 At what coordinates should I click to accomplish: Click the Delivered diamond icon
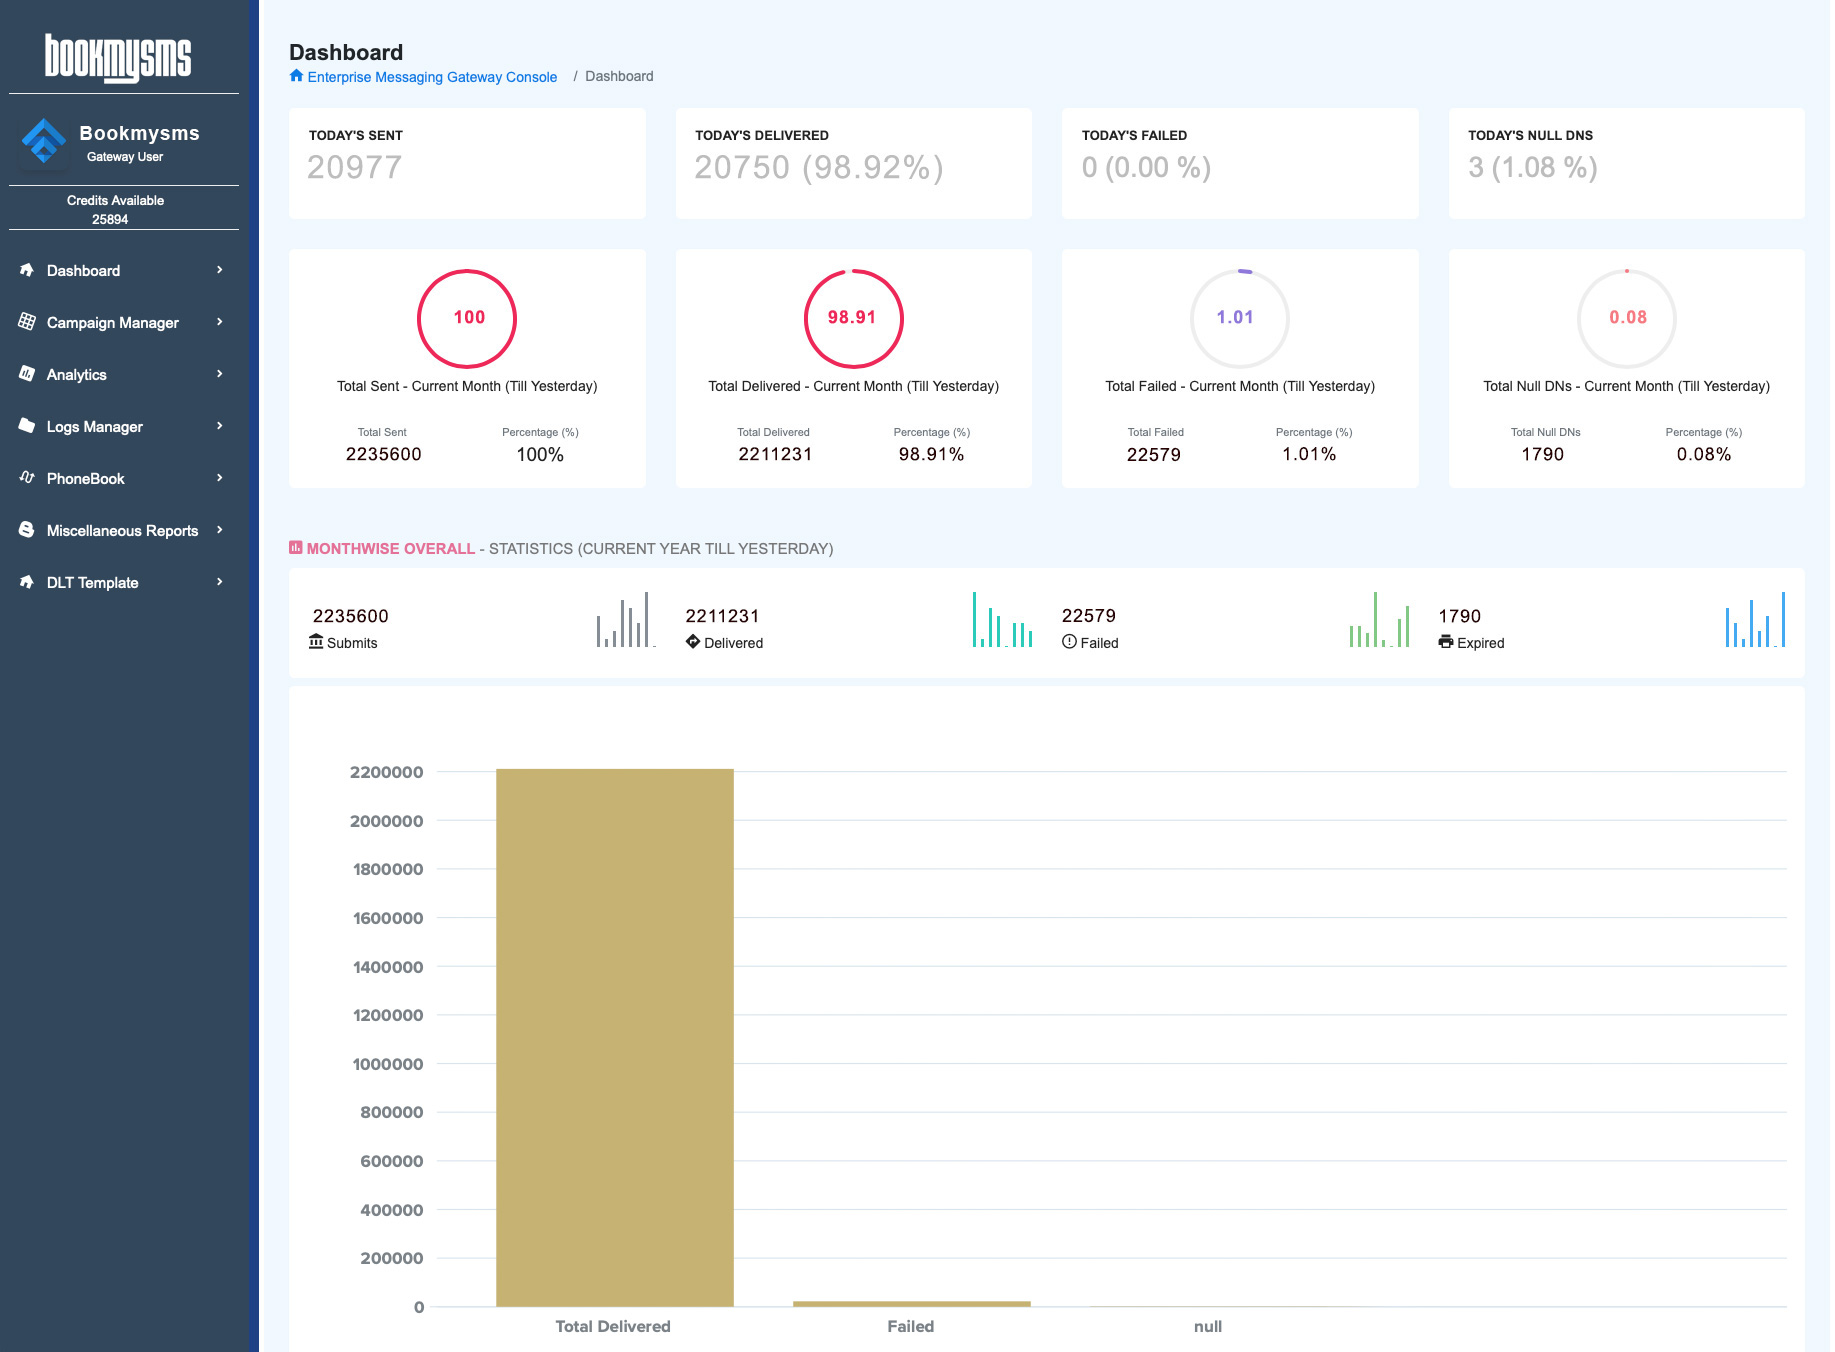[x=693, y=642]
